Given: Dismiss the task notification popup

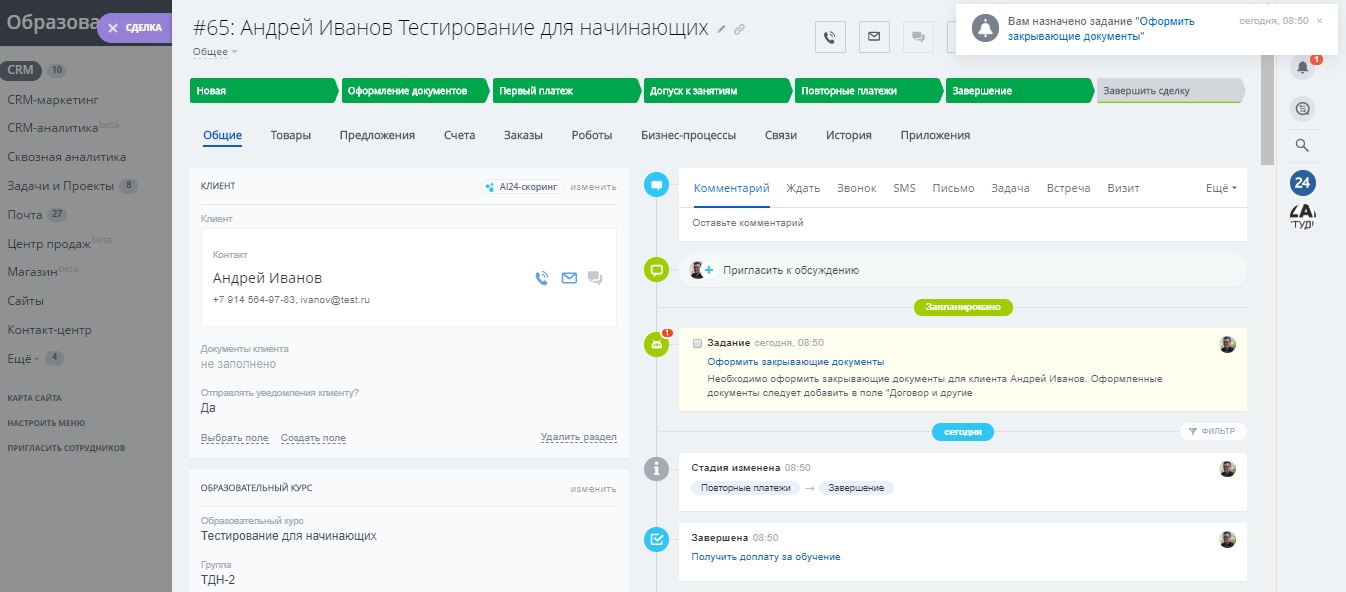Looking at the screenshot, I should (x=1319, y=20).
